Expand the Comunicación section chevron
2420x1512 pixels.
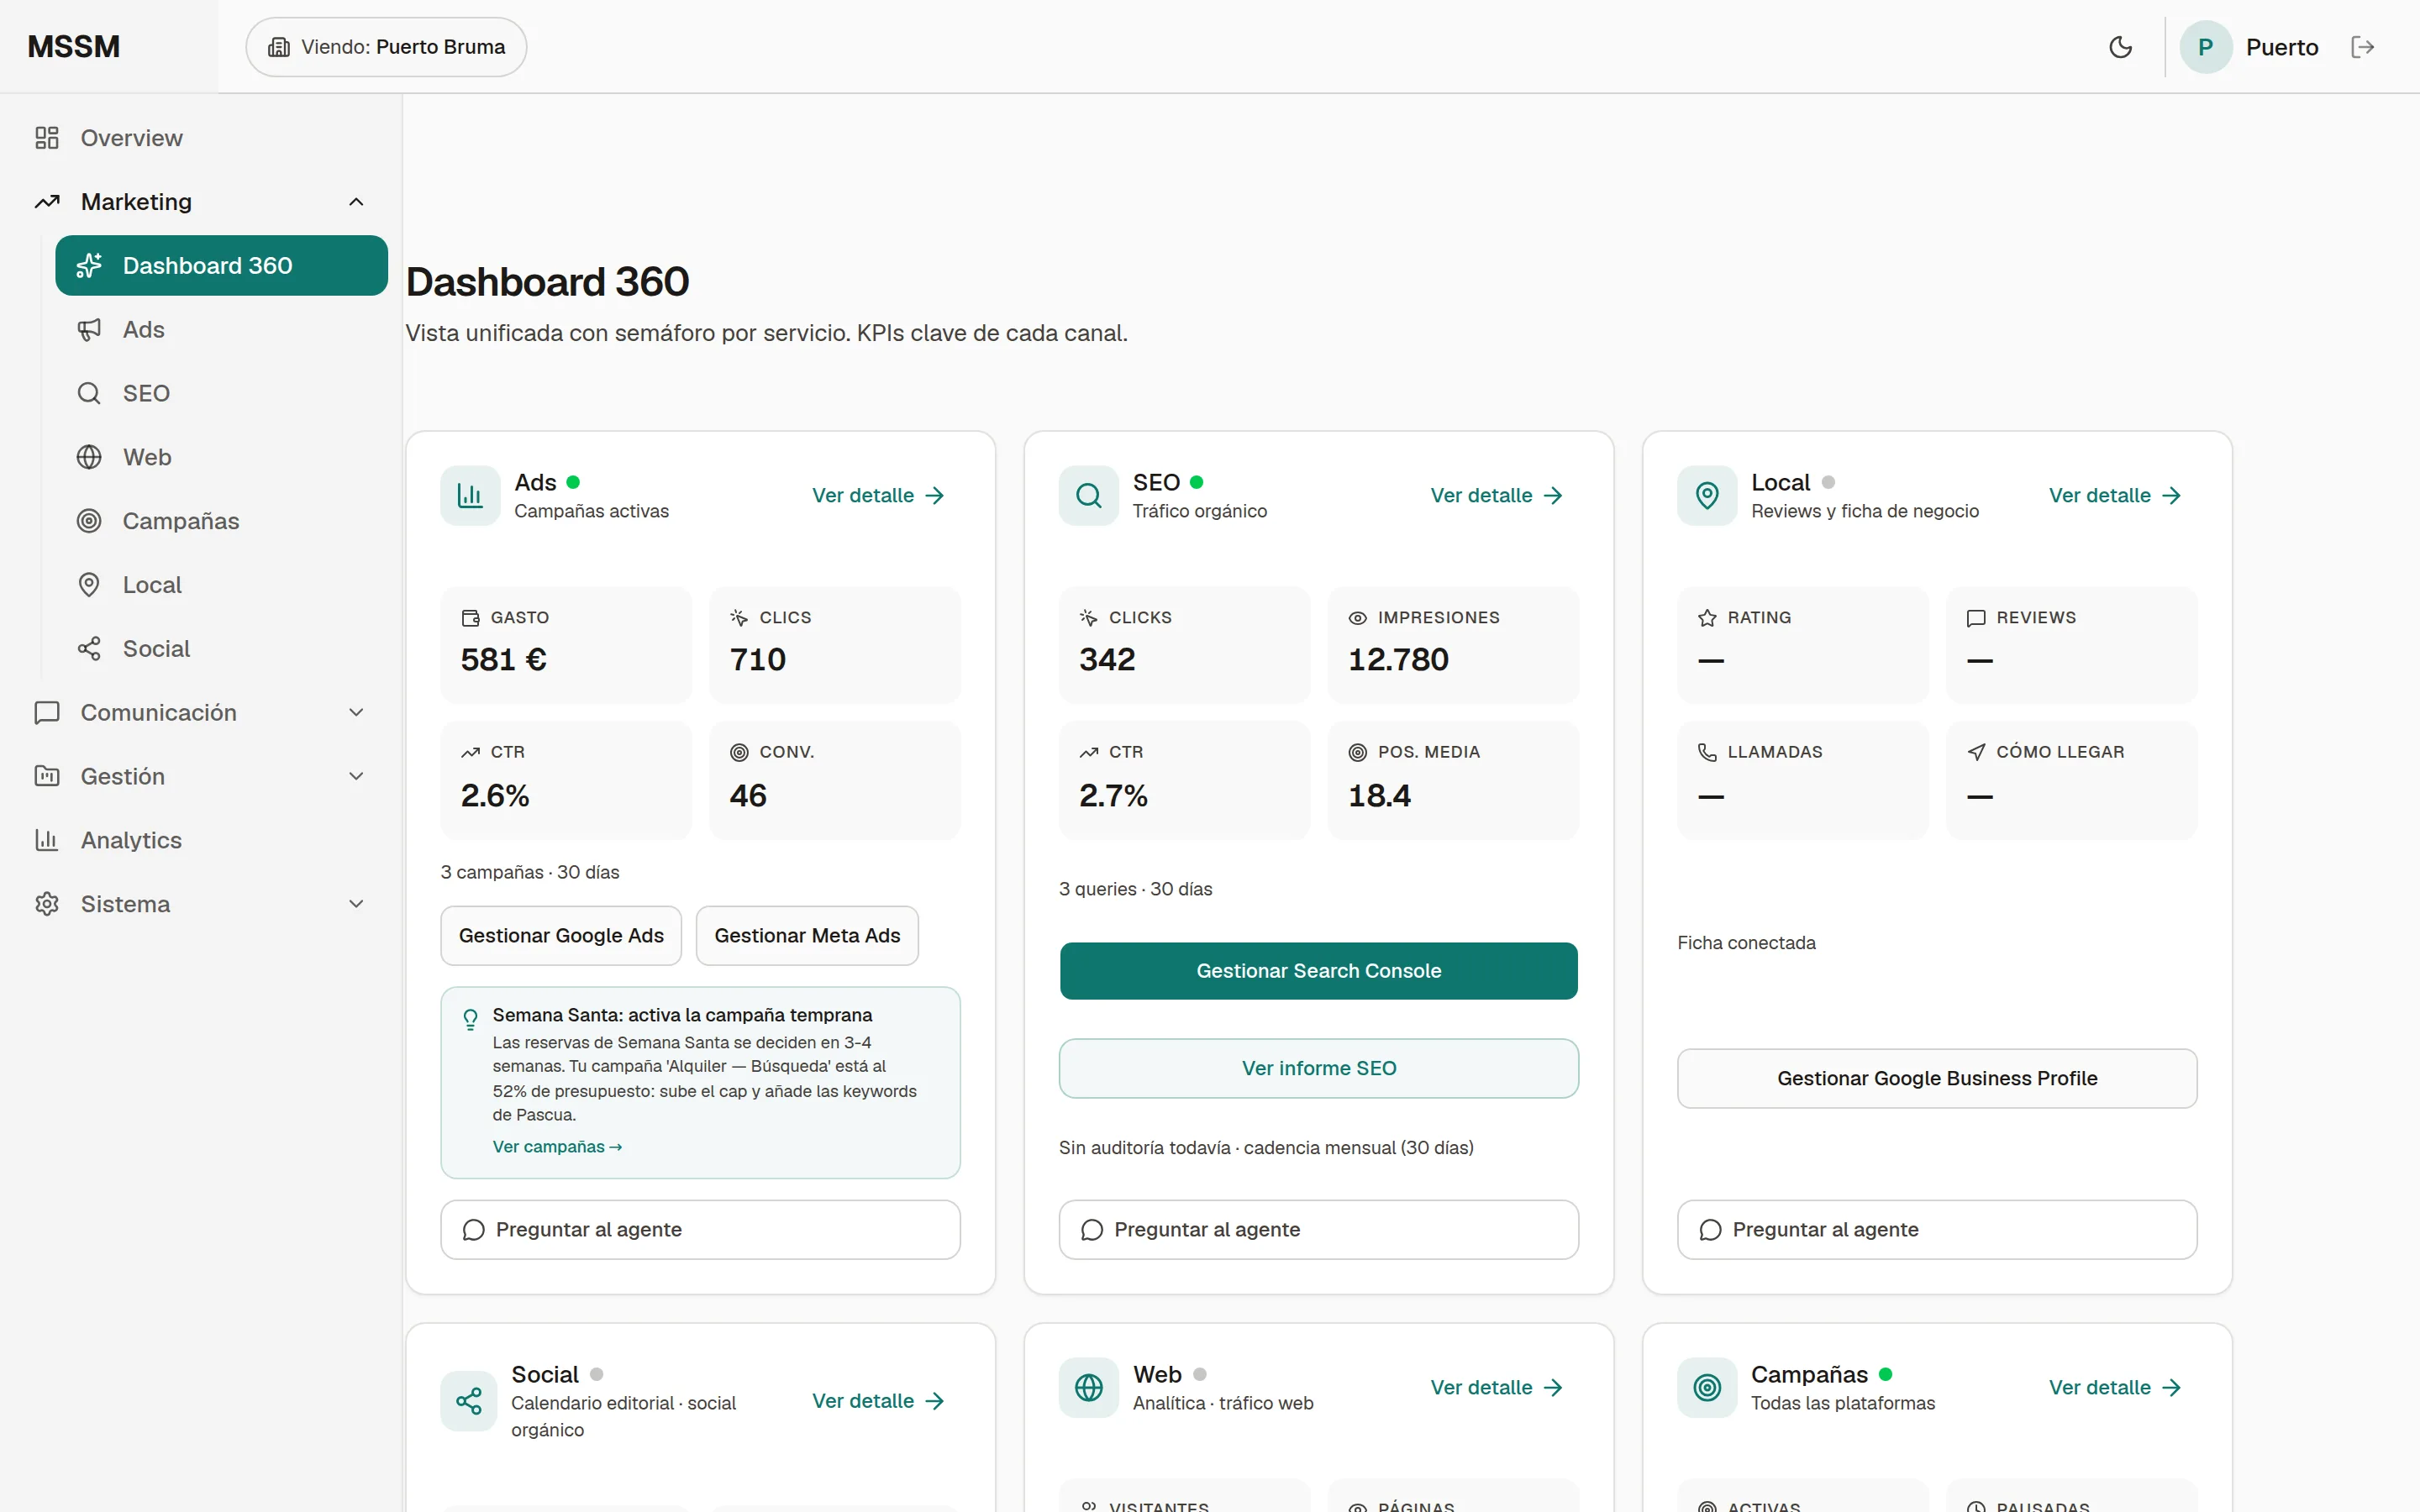[356, 712]
